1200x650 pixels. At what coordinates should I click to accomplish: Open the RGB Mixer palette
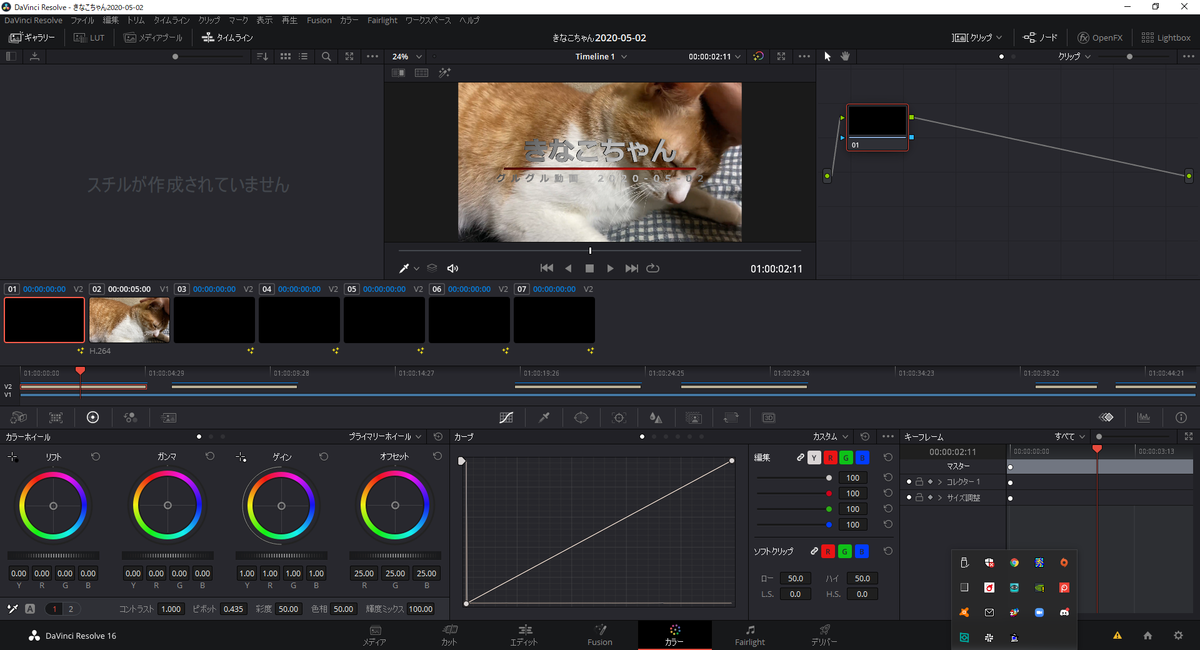click(x=130, y=417)
